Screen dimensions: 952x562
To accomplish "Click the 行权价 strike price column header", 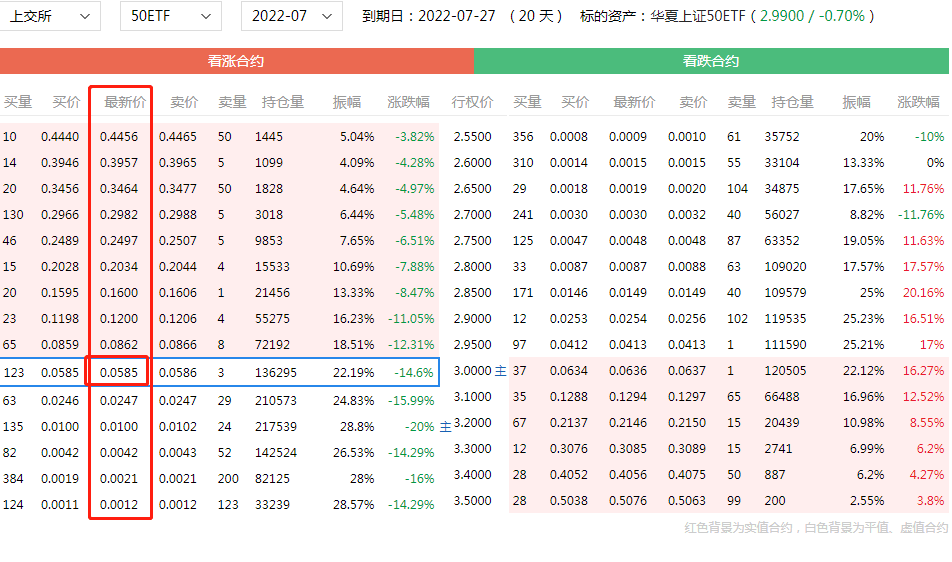I will pos(472,102).
